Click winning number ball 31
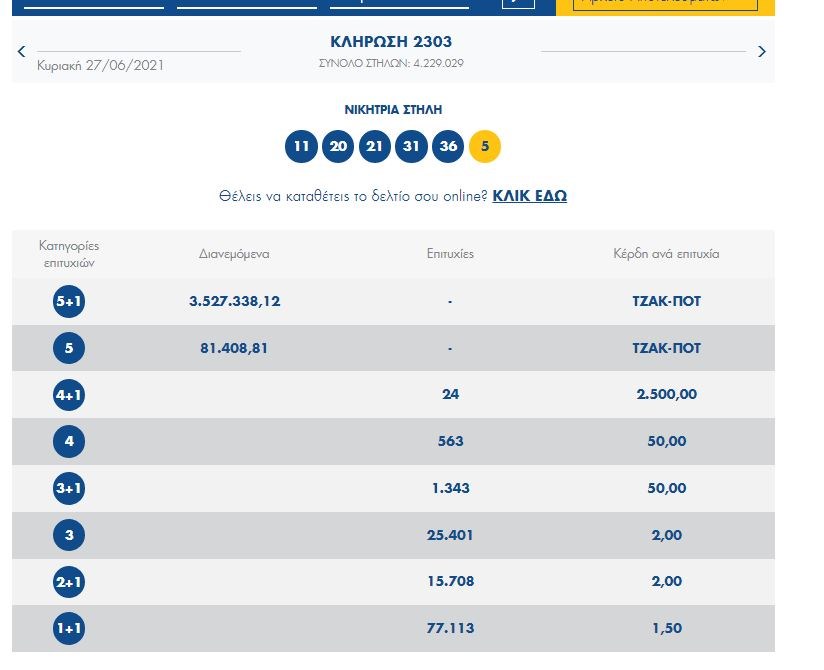Screen dimensions: 824x670 pos(411,147)
